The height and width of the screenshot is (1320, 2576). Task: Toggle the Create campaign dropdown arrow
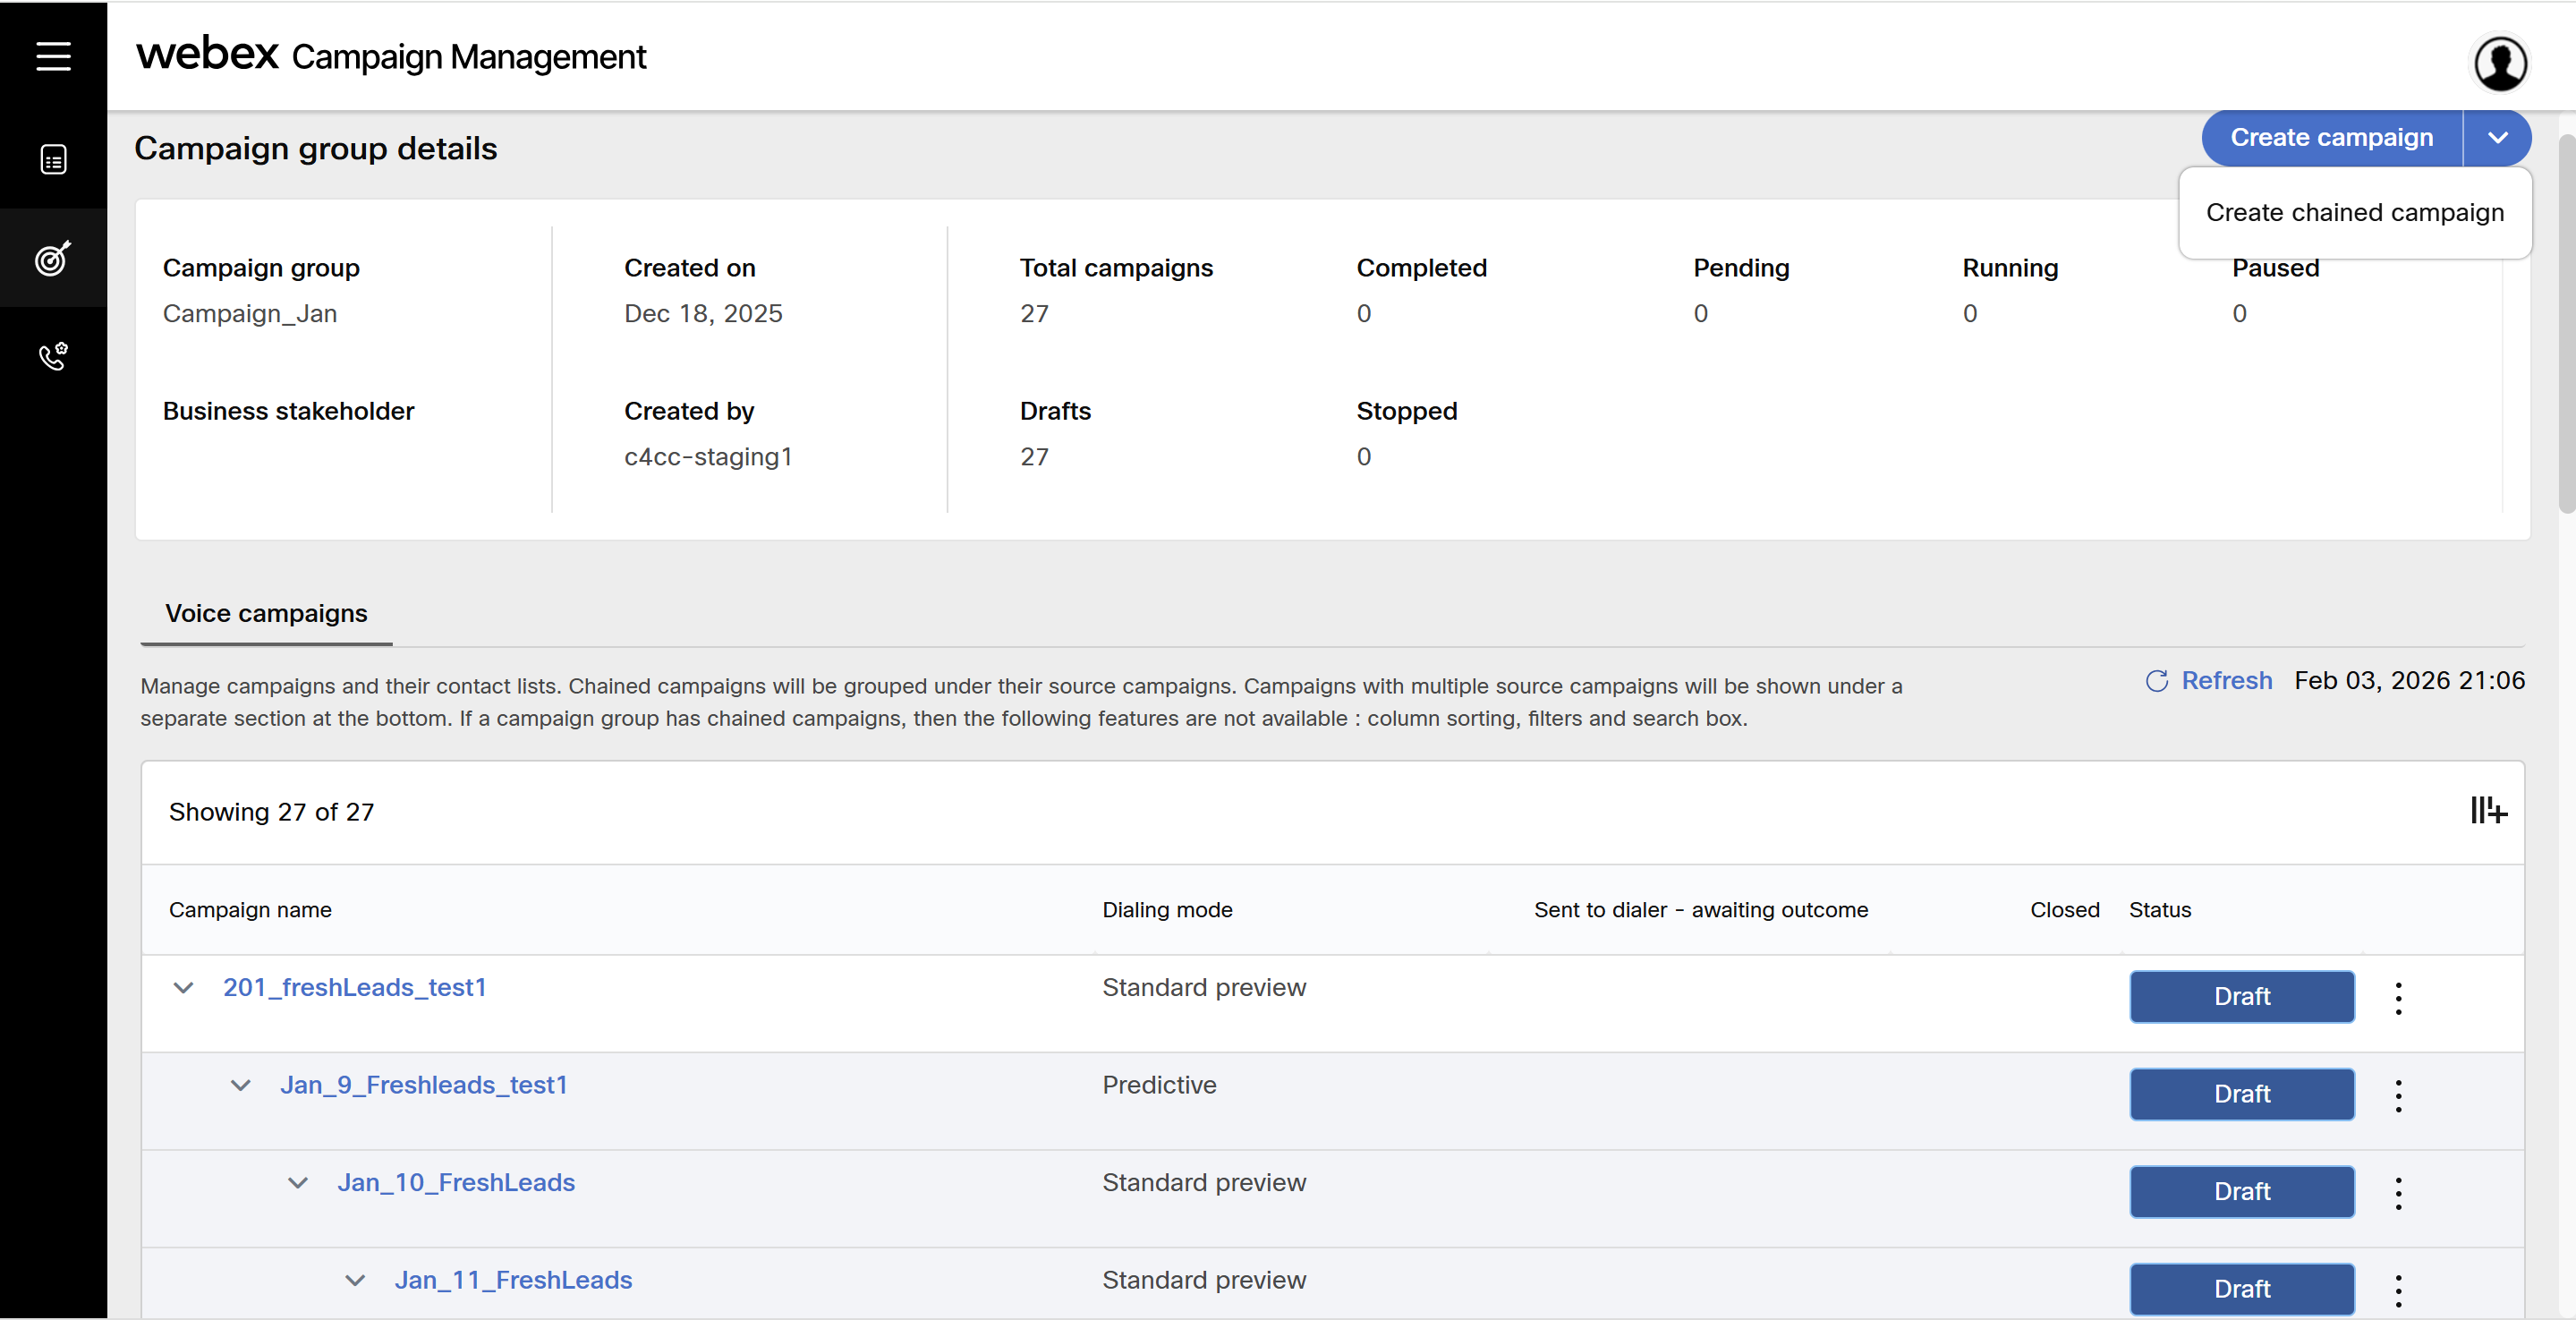[x=2497, y=138]
